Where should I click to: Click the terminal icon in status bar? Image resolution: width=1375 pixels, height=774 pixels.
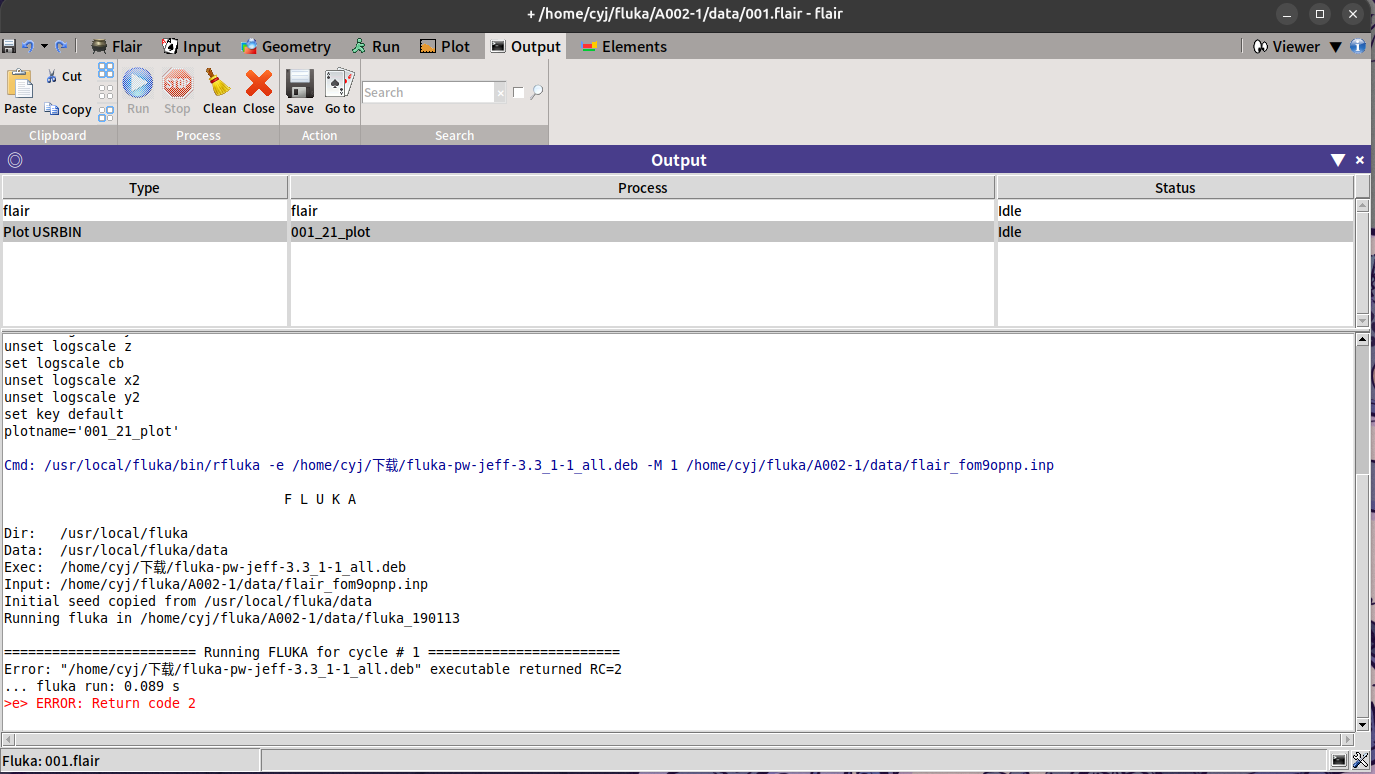pos(1339,761)
